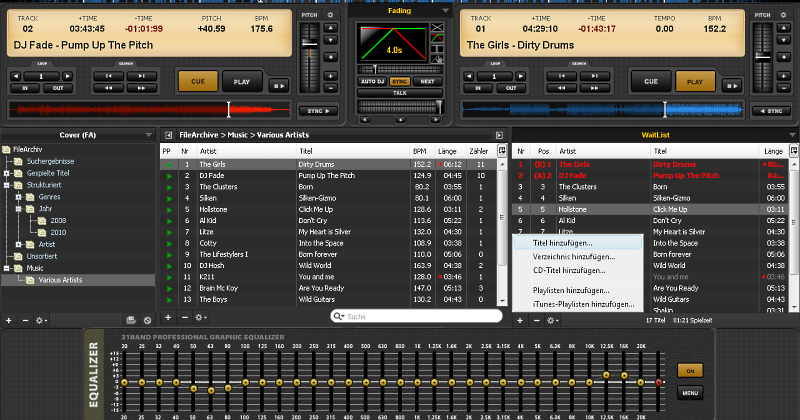Screen dimensions: 800x420
Task: Open pitch settings gear on The Girls deck
Action: (x=783, y=15)
